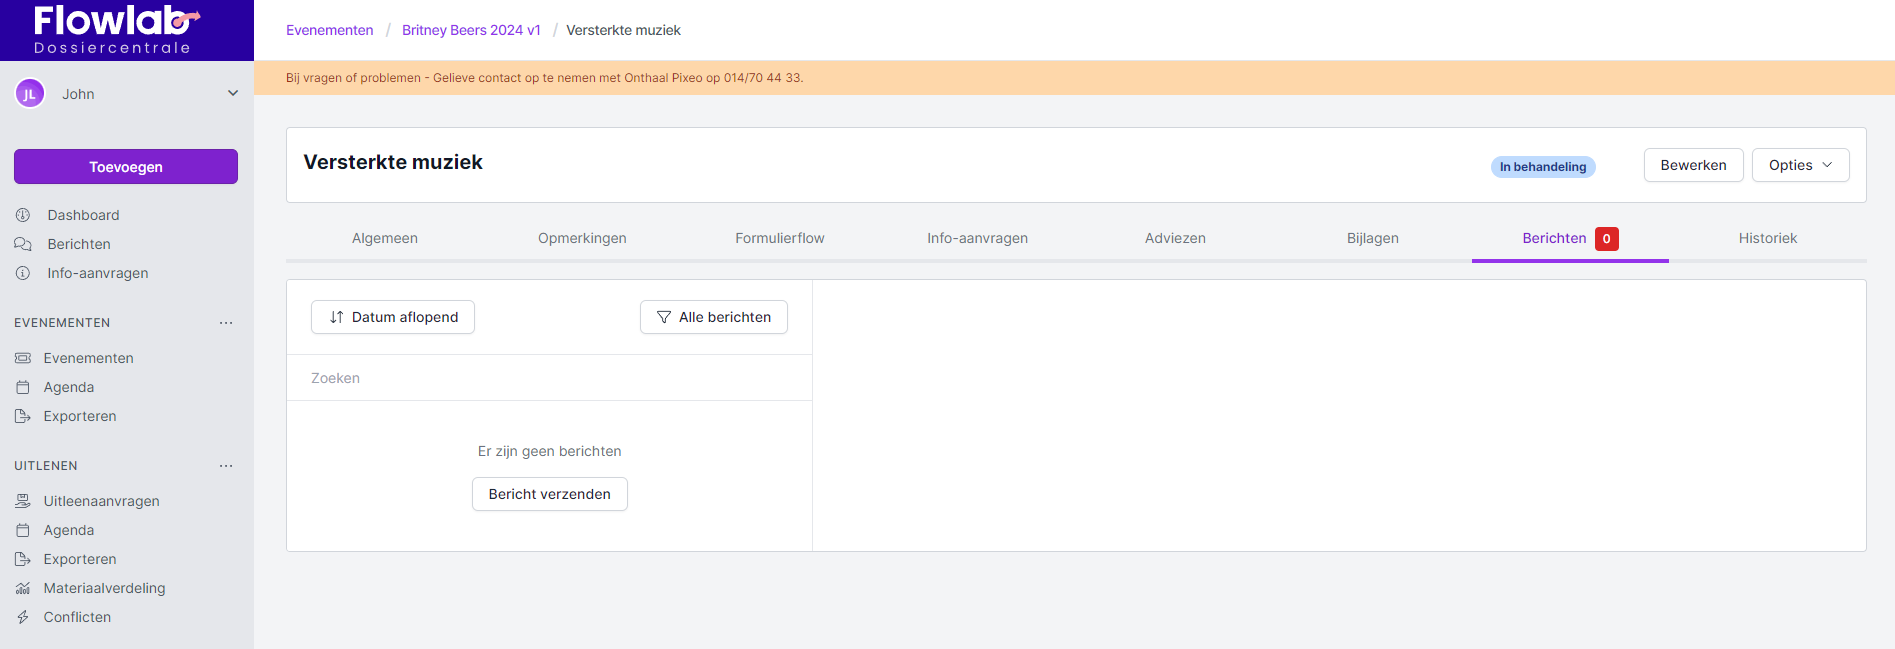Open the Opties dropdown
The image size is (1895, 649).
pos(1800,165)
